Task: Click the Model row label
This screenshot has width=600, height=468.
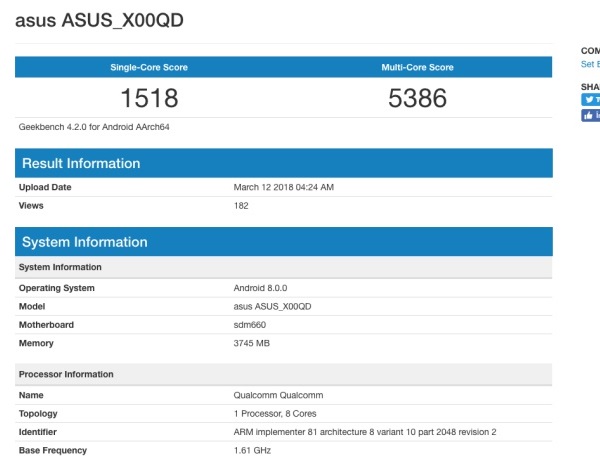Action: pos(32,307)
